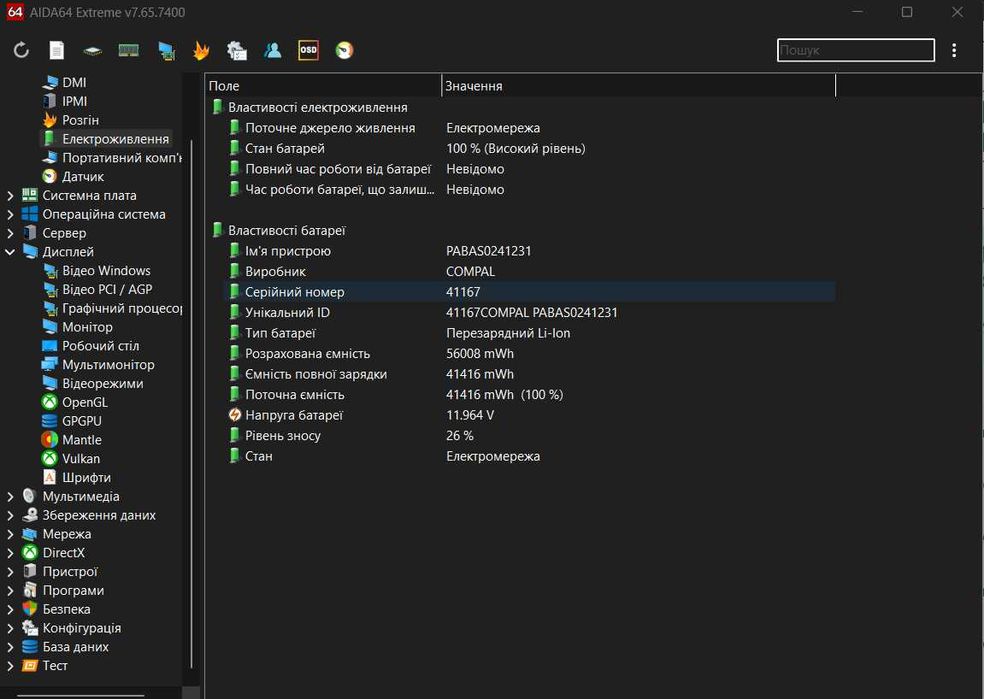984x699 pixels.
Task: Open the flame stability test icon
Action: click(x=201, y=51)
